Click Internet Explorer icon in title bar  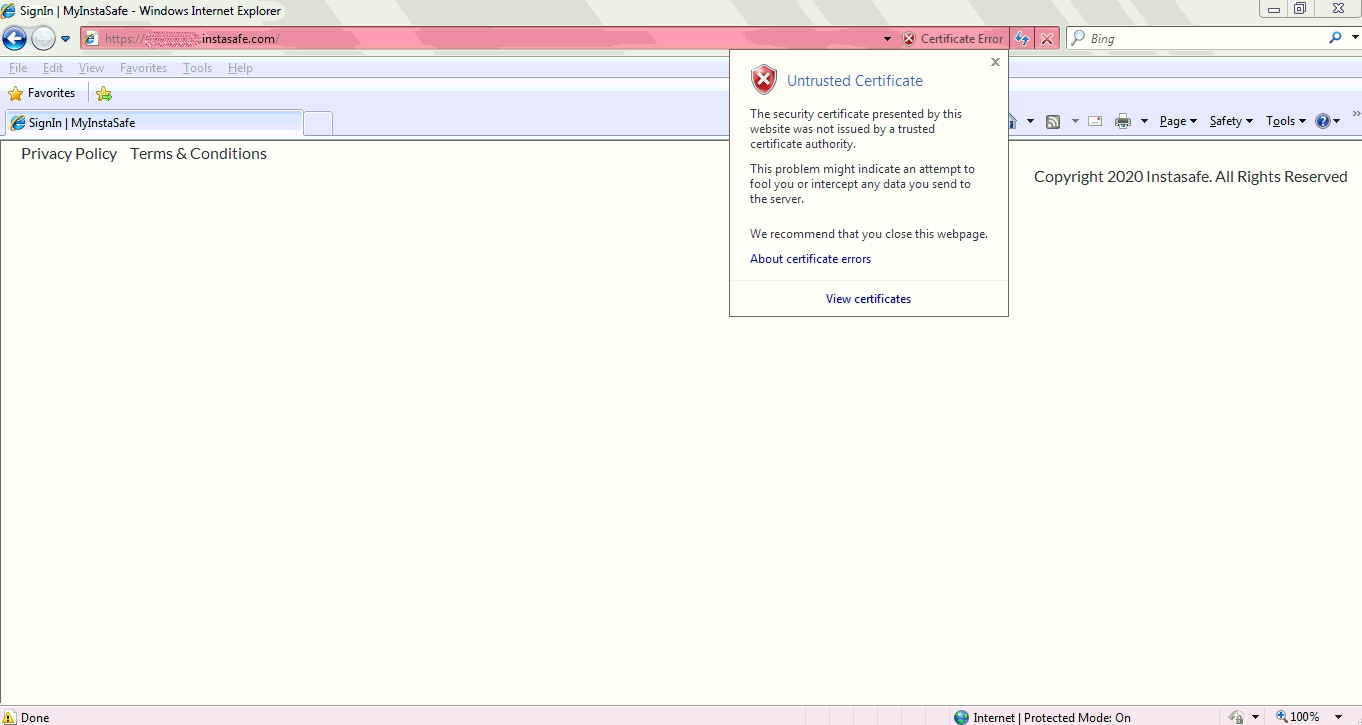(x=9, y=11)
